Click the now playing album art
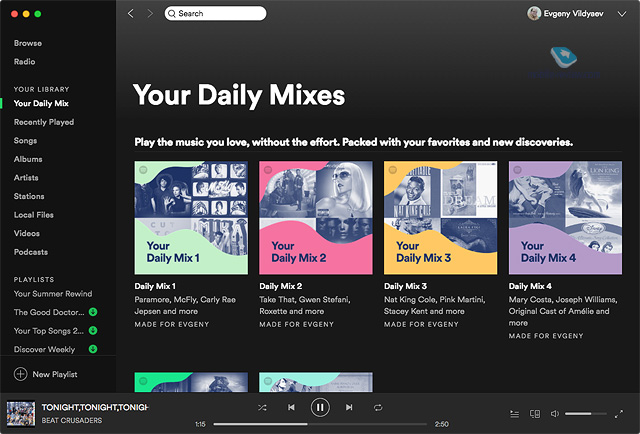The height and width of the screenshot is (434, 640). (x=21, y=414)
